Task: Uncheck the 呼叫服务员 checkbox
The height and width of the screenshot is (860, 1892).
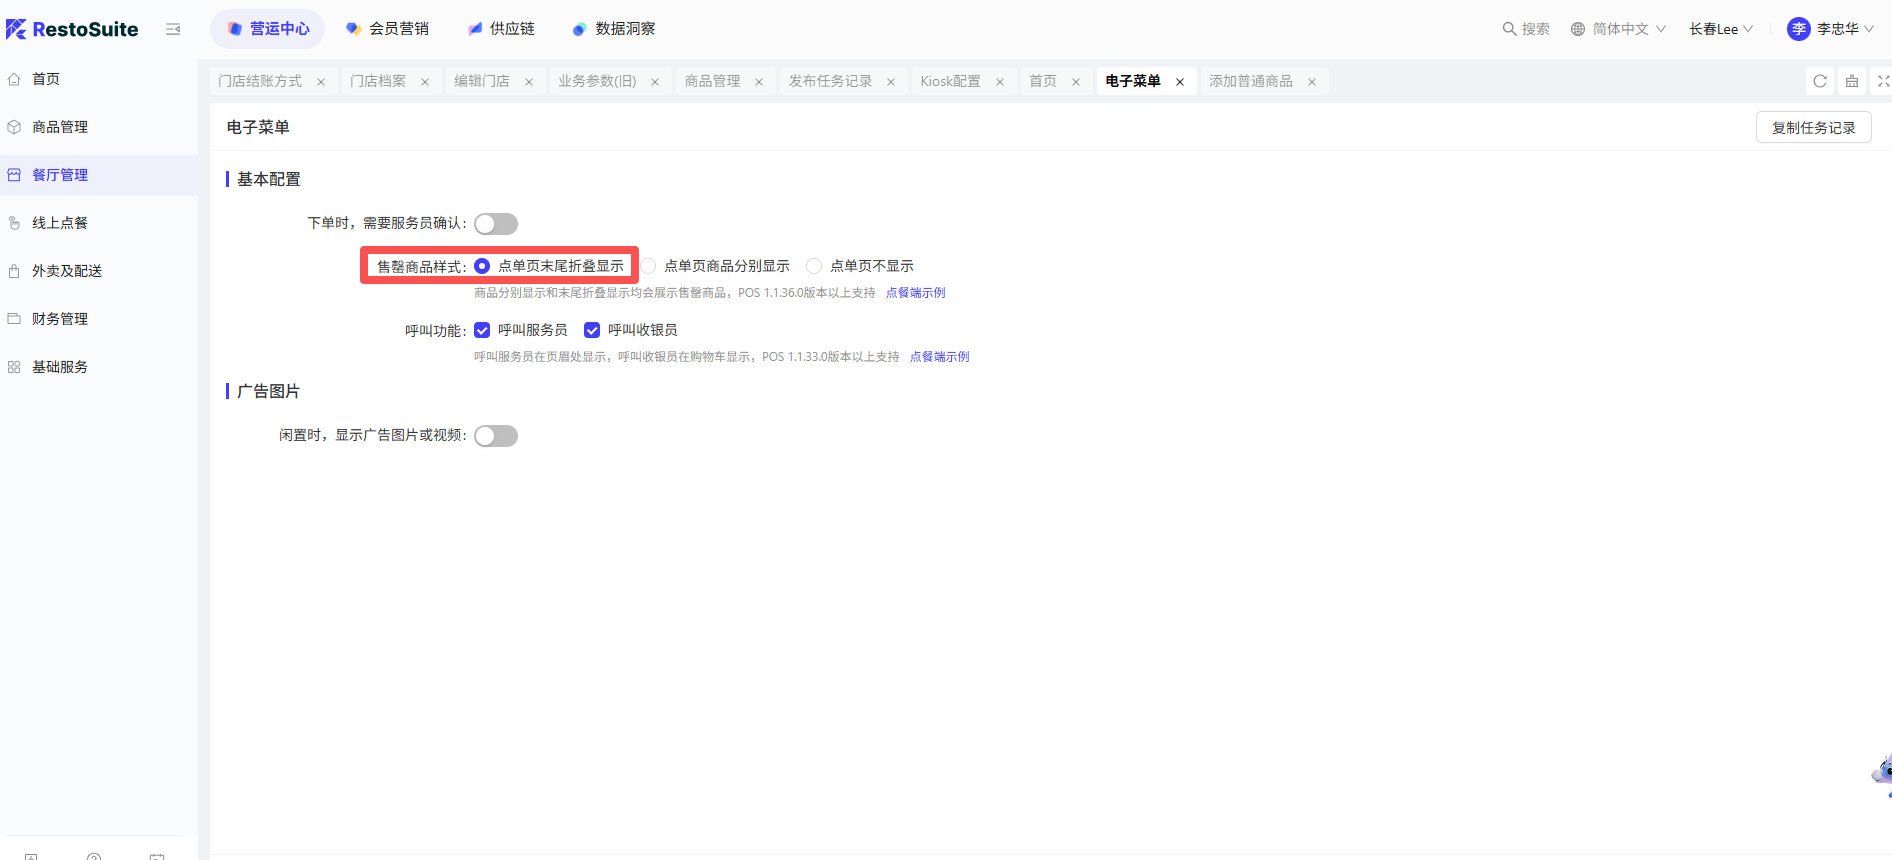Action: (x=482, y=330)
